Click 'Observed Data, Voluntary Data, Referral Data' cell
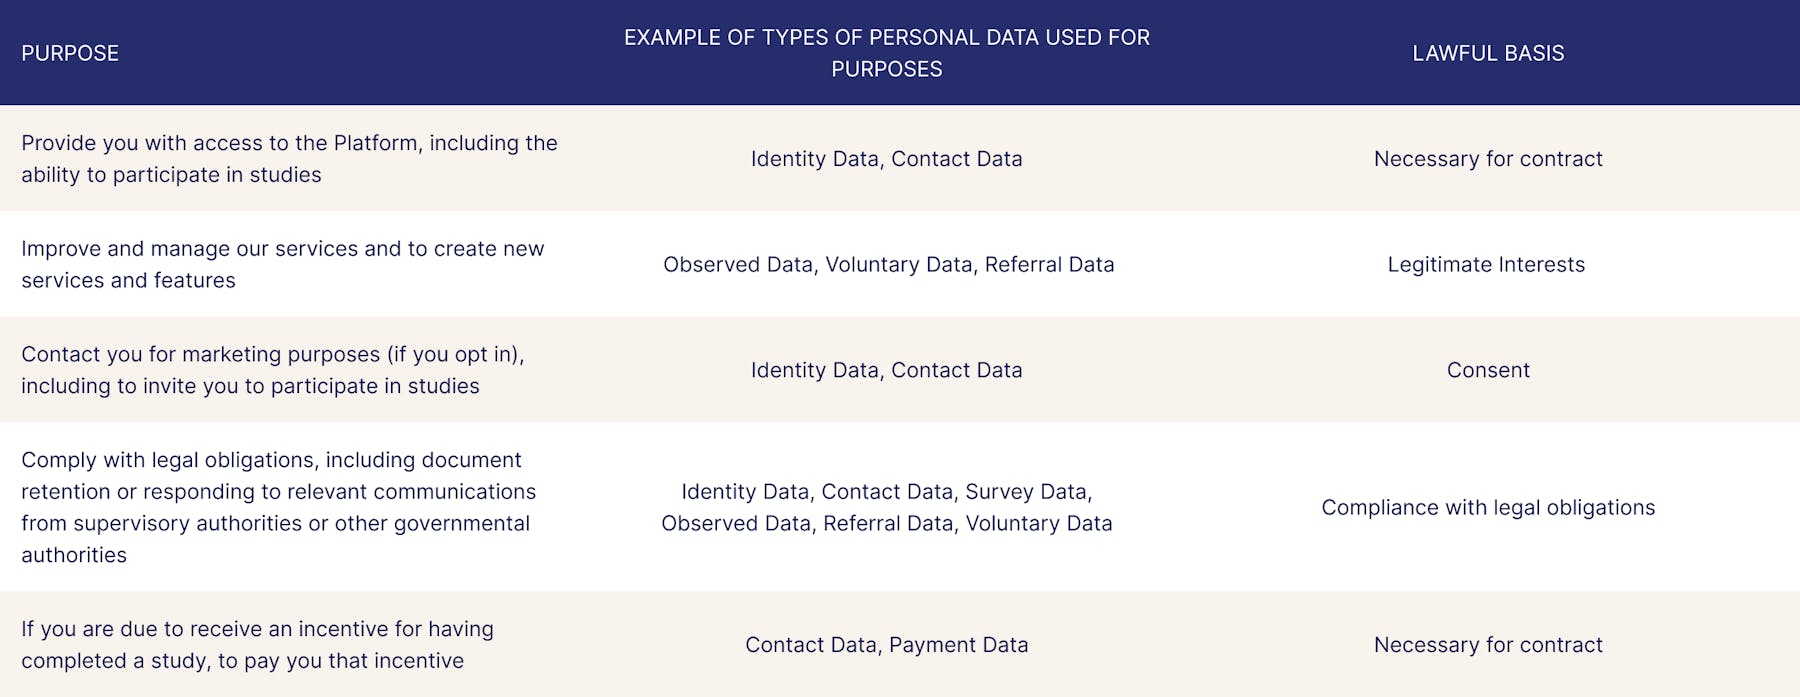Viewport: 1800px width, 697px height. [888, 264]
